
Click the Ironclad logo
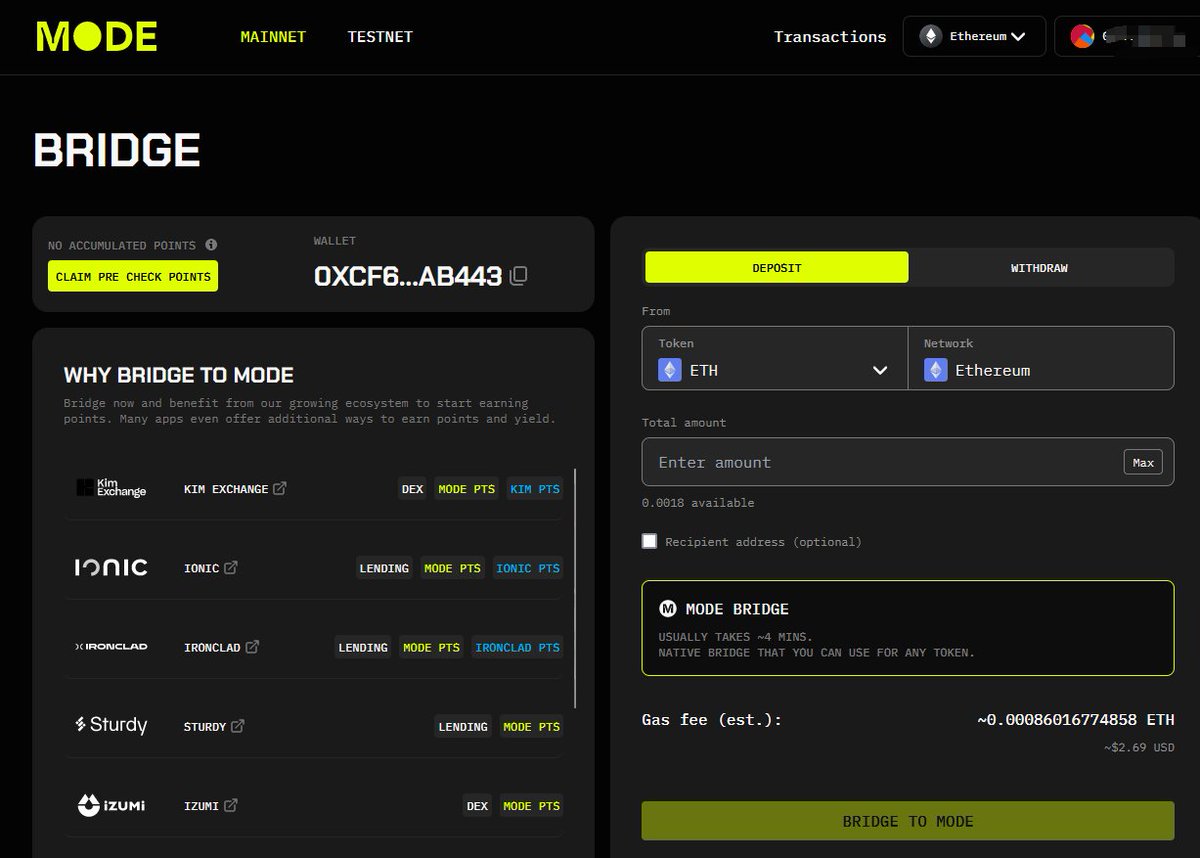pos(111,646)
